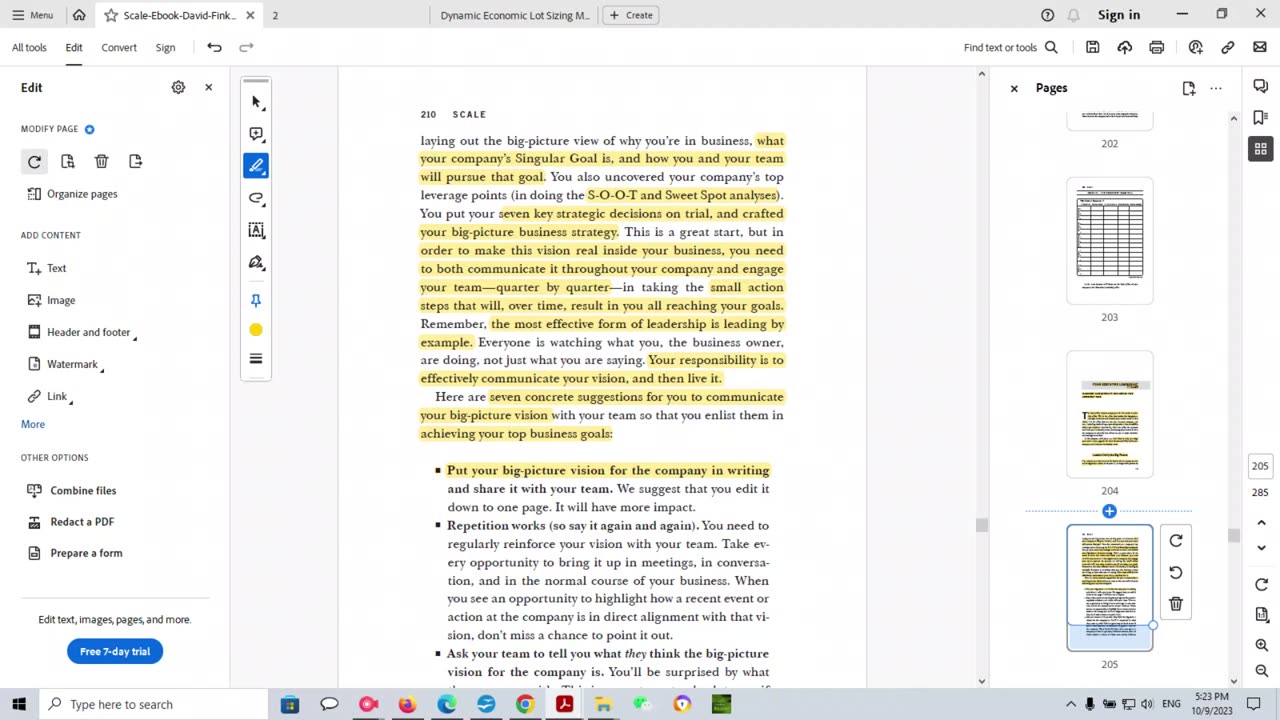Open Edit panel settings gear

(x=178, y=87)
